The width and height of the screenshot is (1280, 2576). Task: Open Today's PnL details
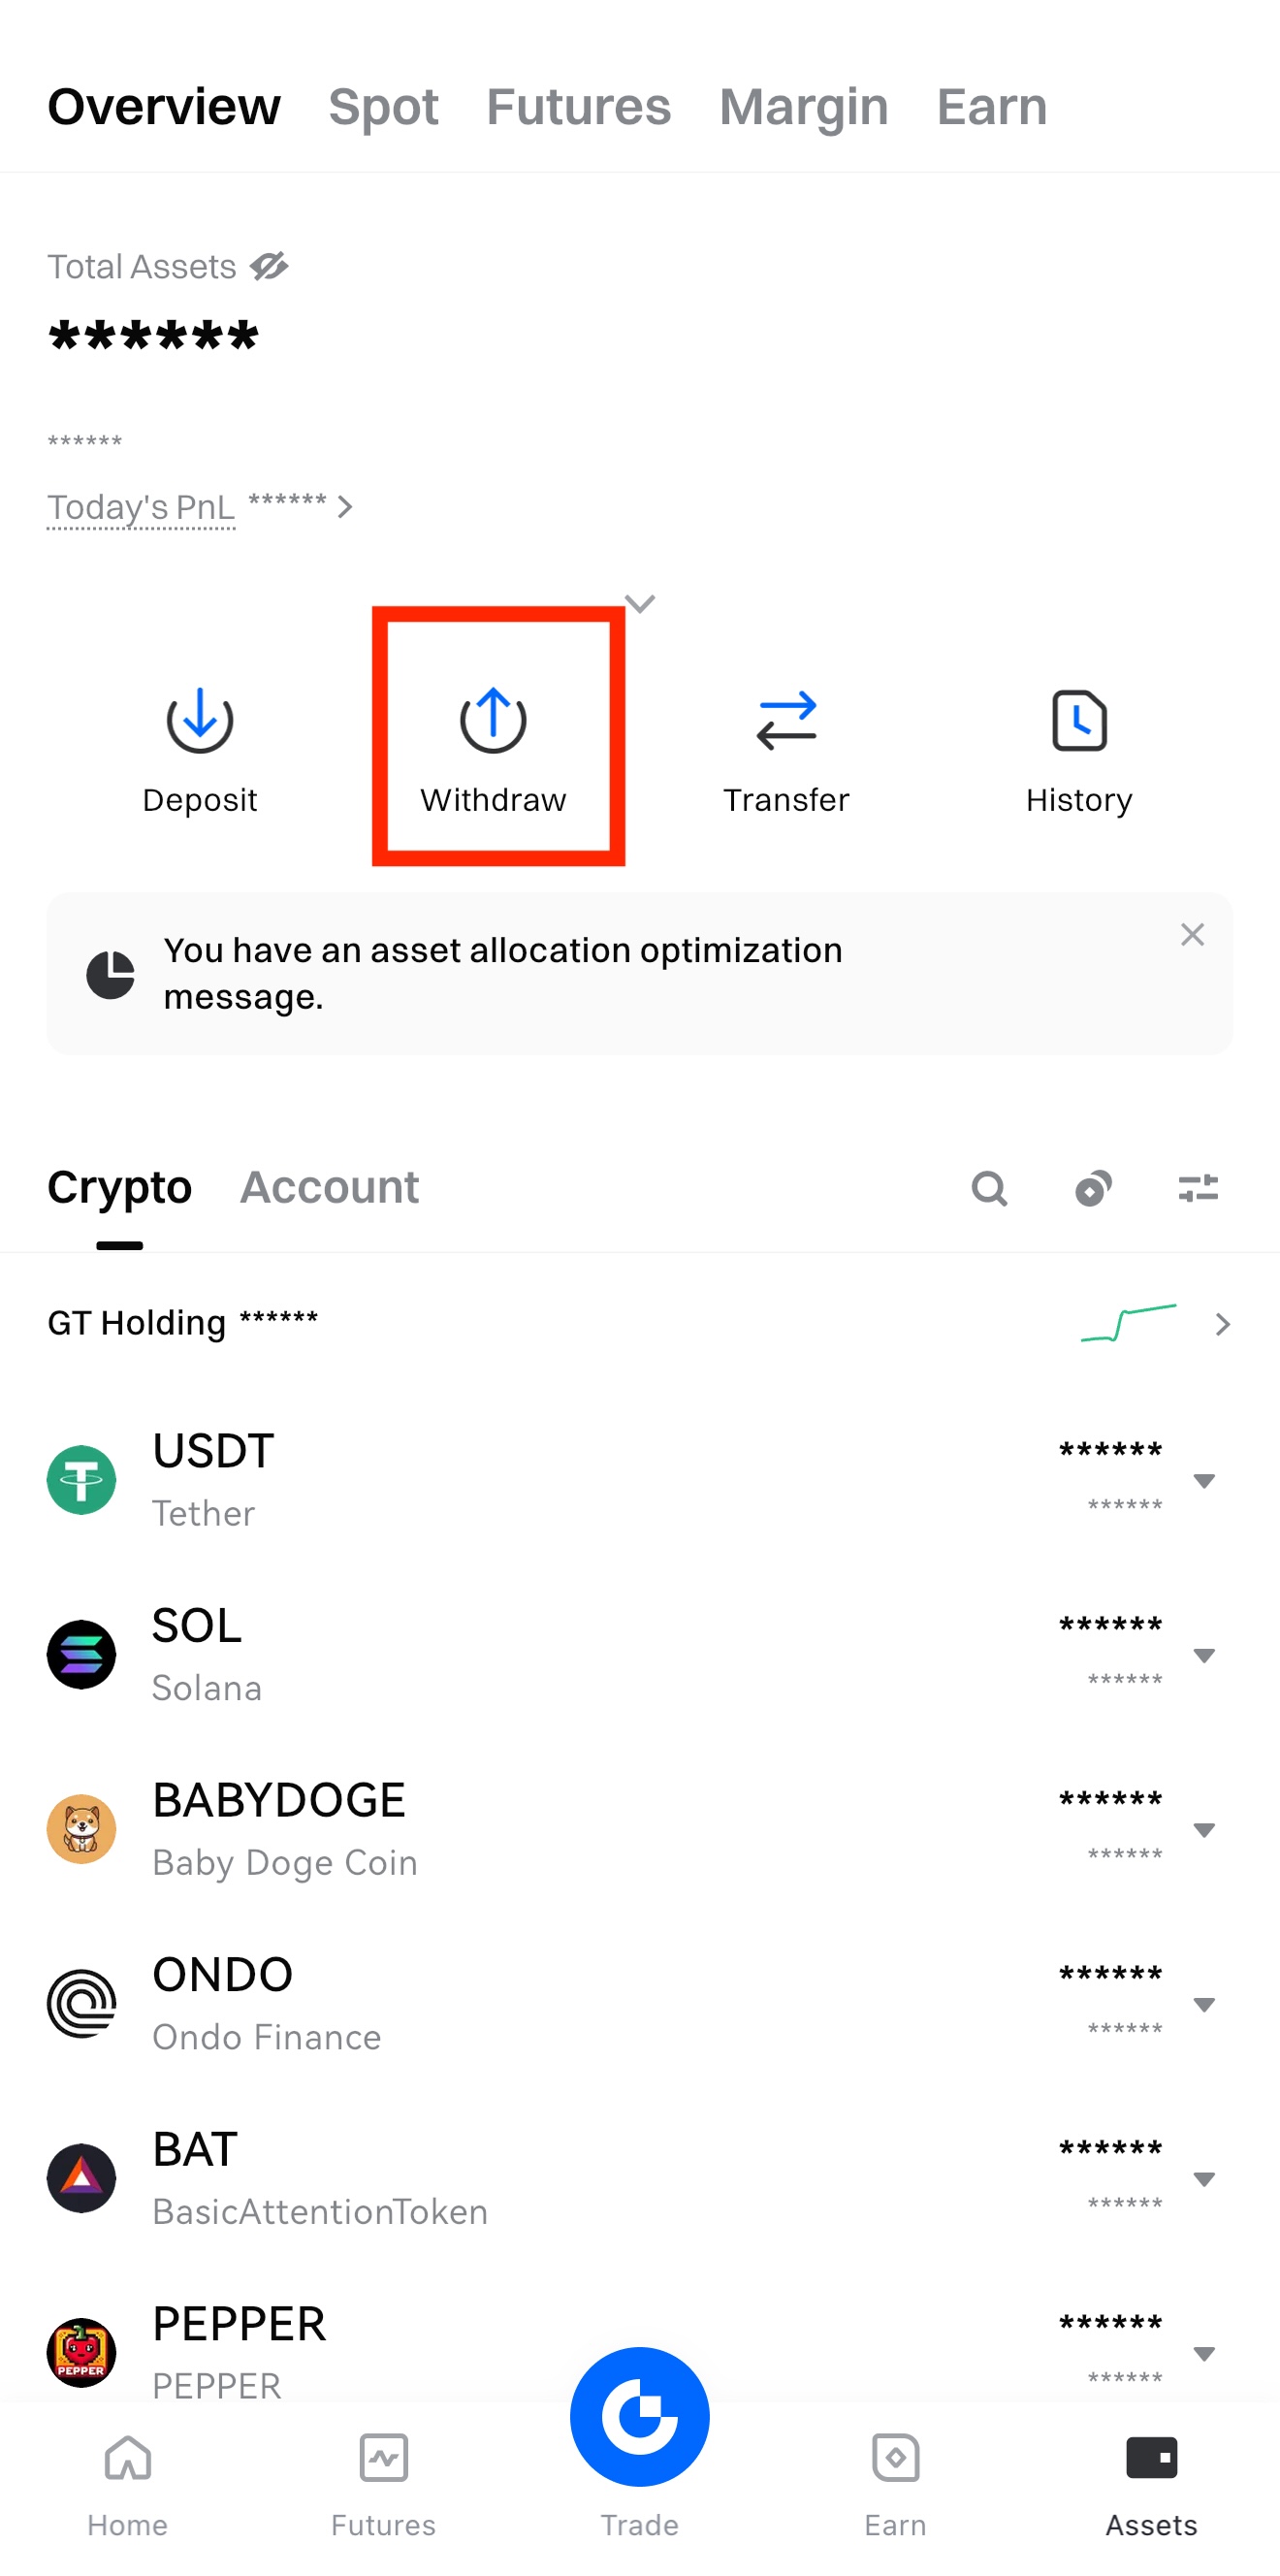tap(200, 507)
